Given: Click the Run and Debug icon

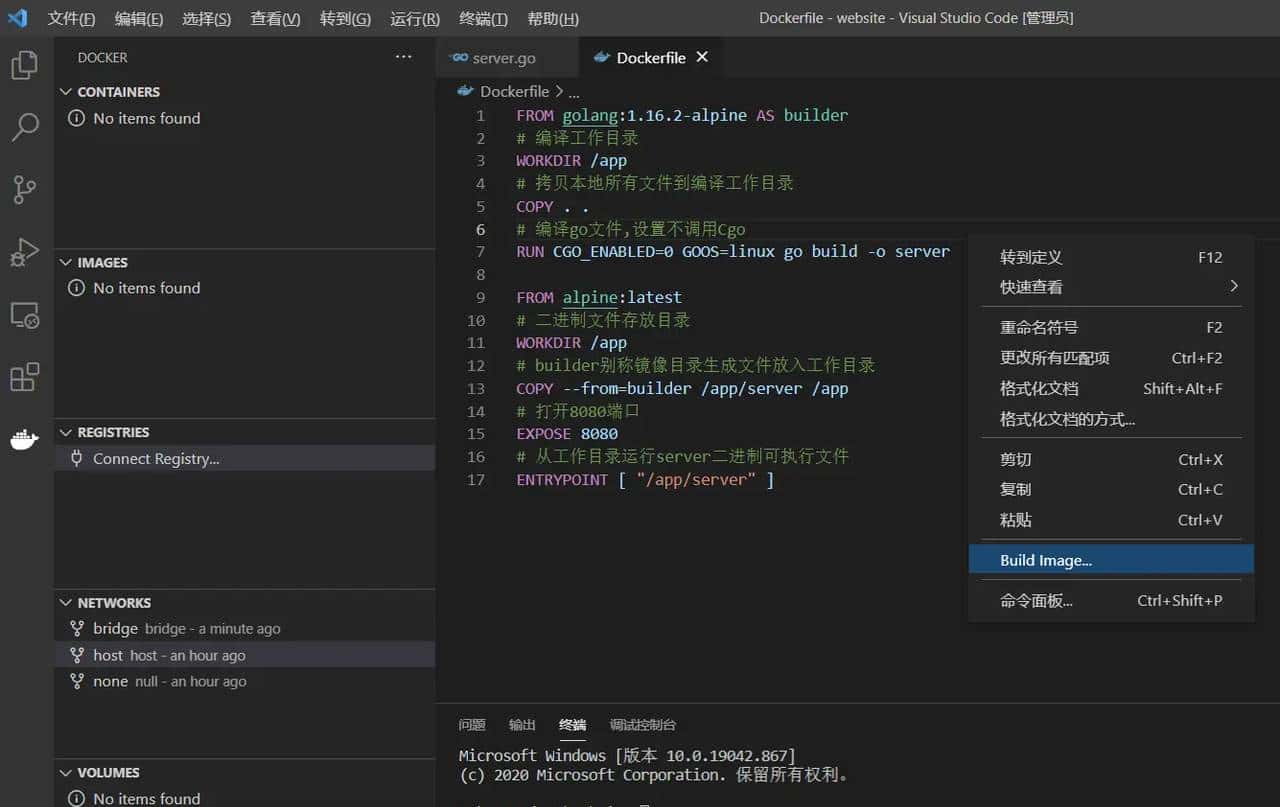Looking at the screenshot, I should [24, 252].
